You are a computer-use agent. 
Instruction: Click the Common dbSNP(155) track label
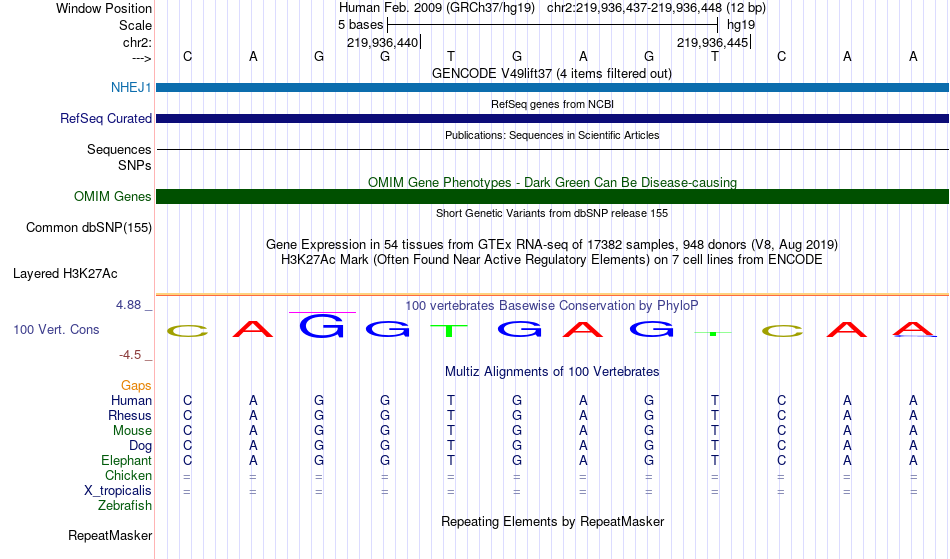89,228
